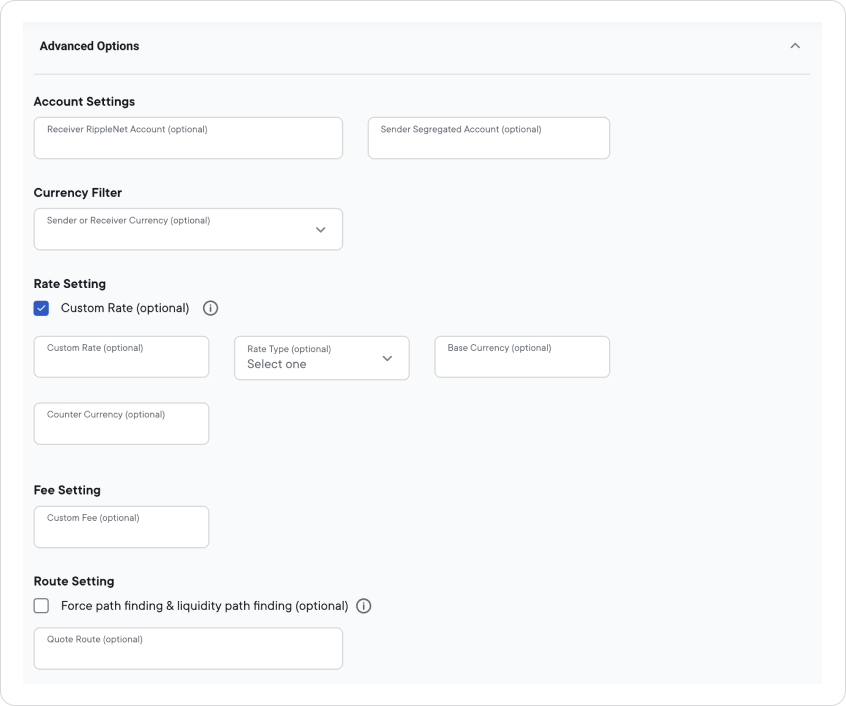Toggle the Custom Rate option off
Screen dimensions: 846x706
pyautogui.click(x=41, y=308)
